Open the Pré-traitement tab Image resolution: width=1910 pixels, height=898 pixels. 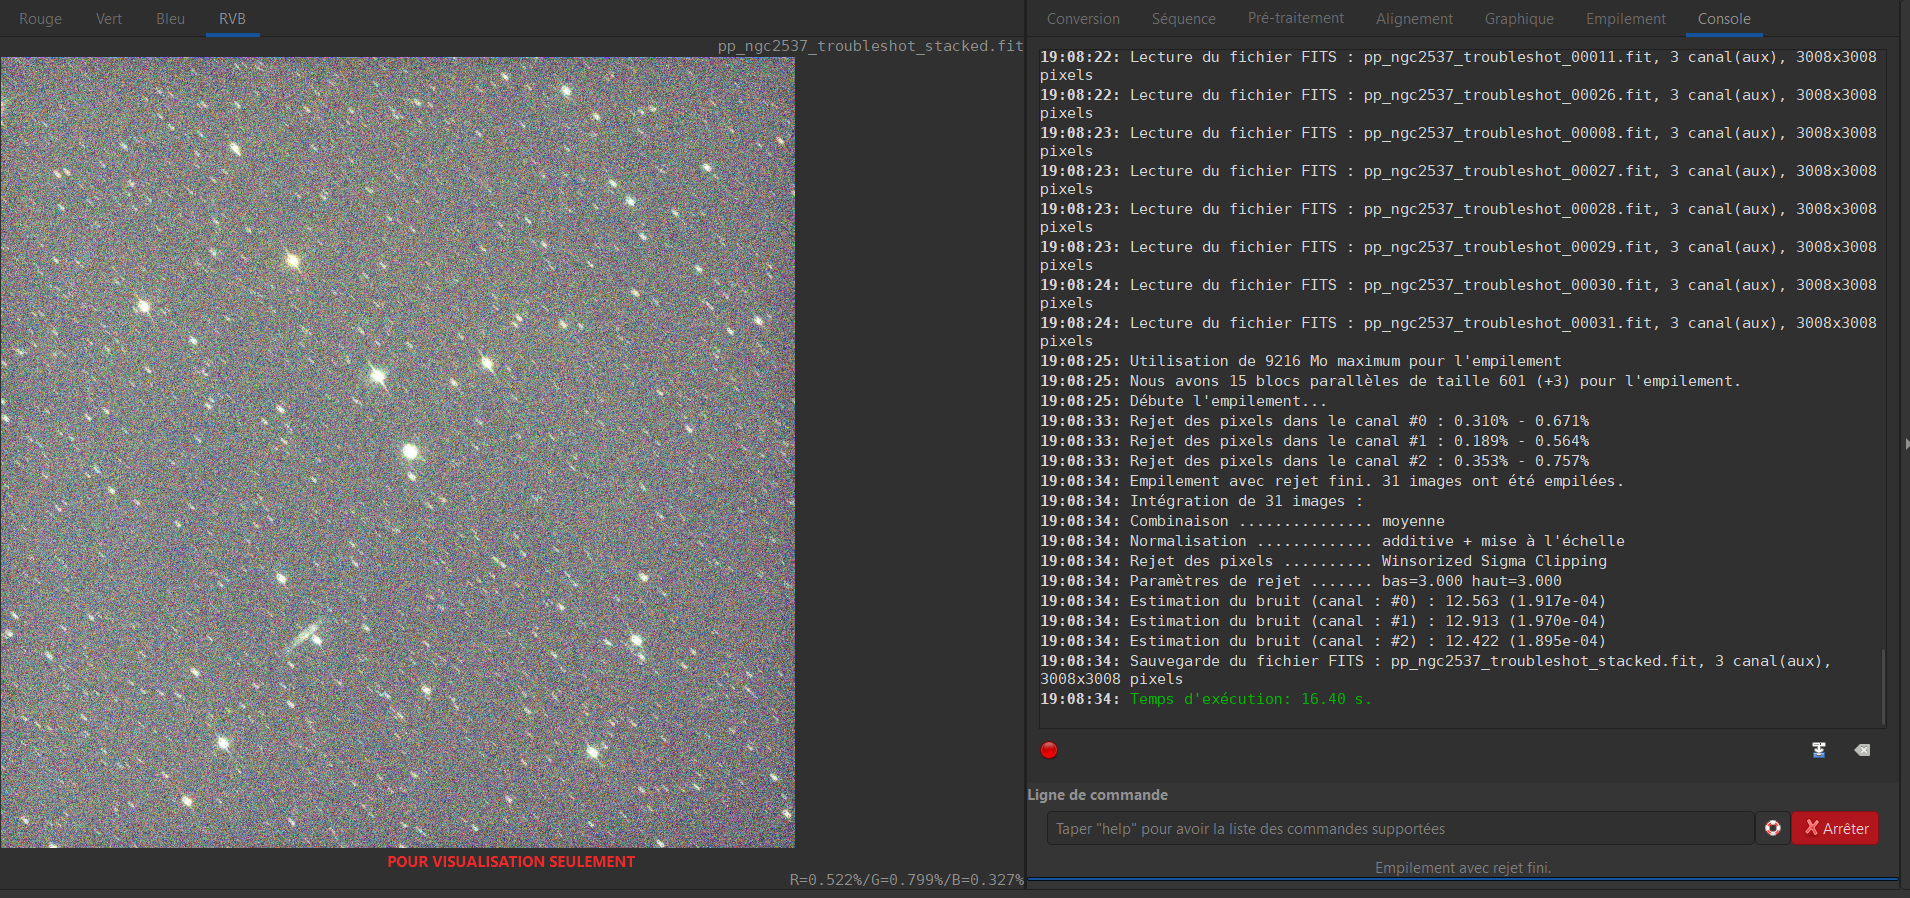click(1295, 18)
